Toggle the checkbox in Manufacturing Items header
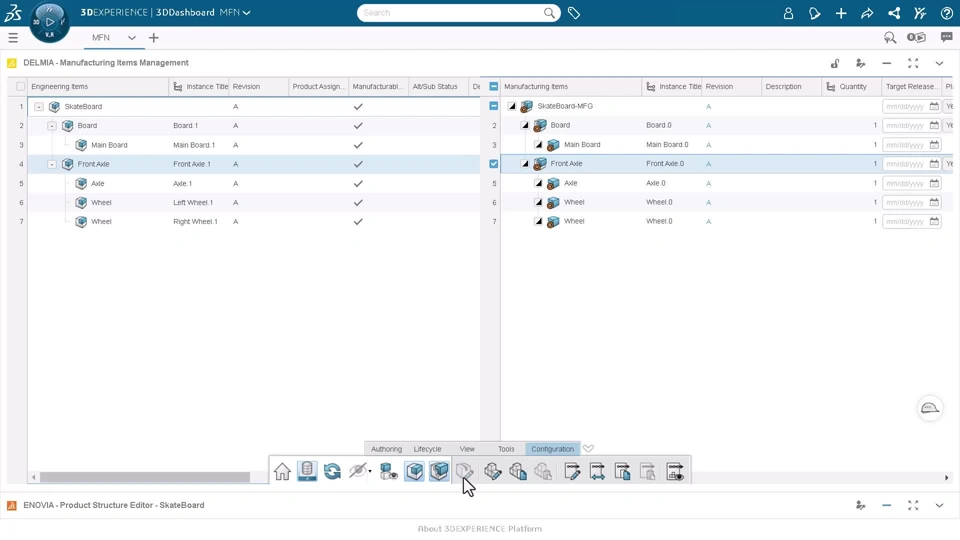This screenshot has width=960, height=540. point(493,87)
